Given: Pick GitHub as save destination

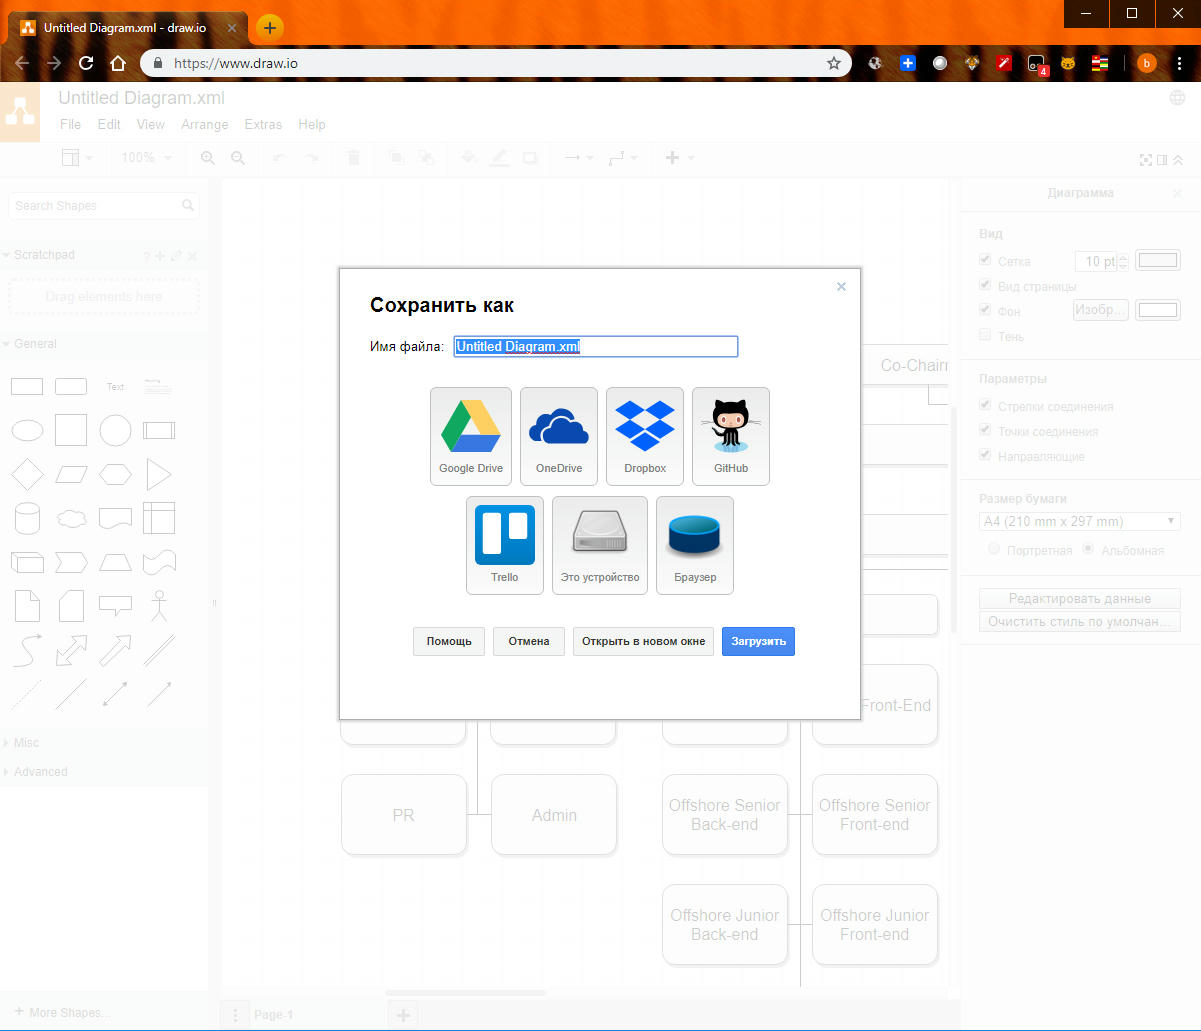Looking at the screenshot, I should click(x=731, y=437).
